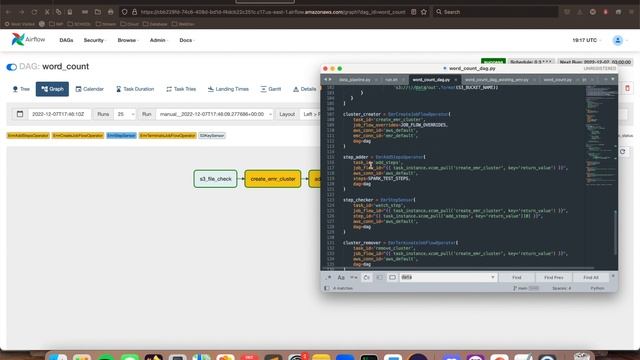This screenshot has height=360, width=640.
Task: Toggle regular expression search in find panel
Action: point(328,278)
